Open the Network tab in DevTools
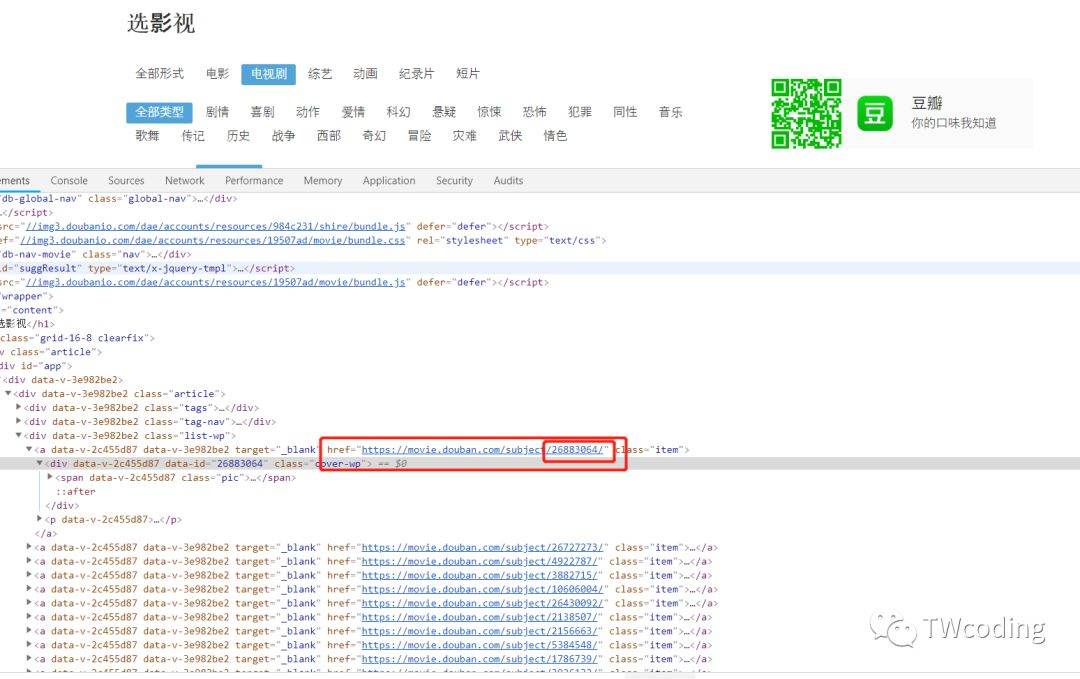Screen dimensions: 1080x679 point(185,180)
